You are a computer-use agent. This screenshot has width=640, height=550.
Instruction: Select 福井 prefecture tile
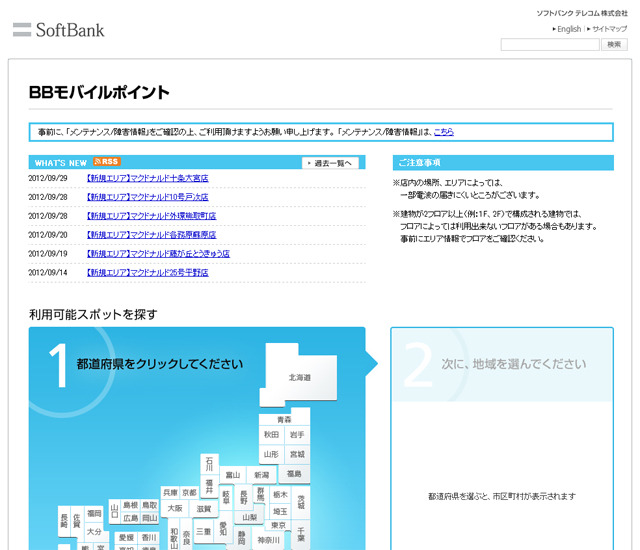[x=209, y=487]
